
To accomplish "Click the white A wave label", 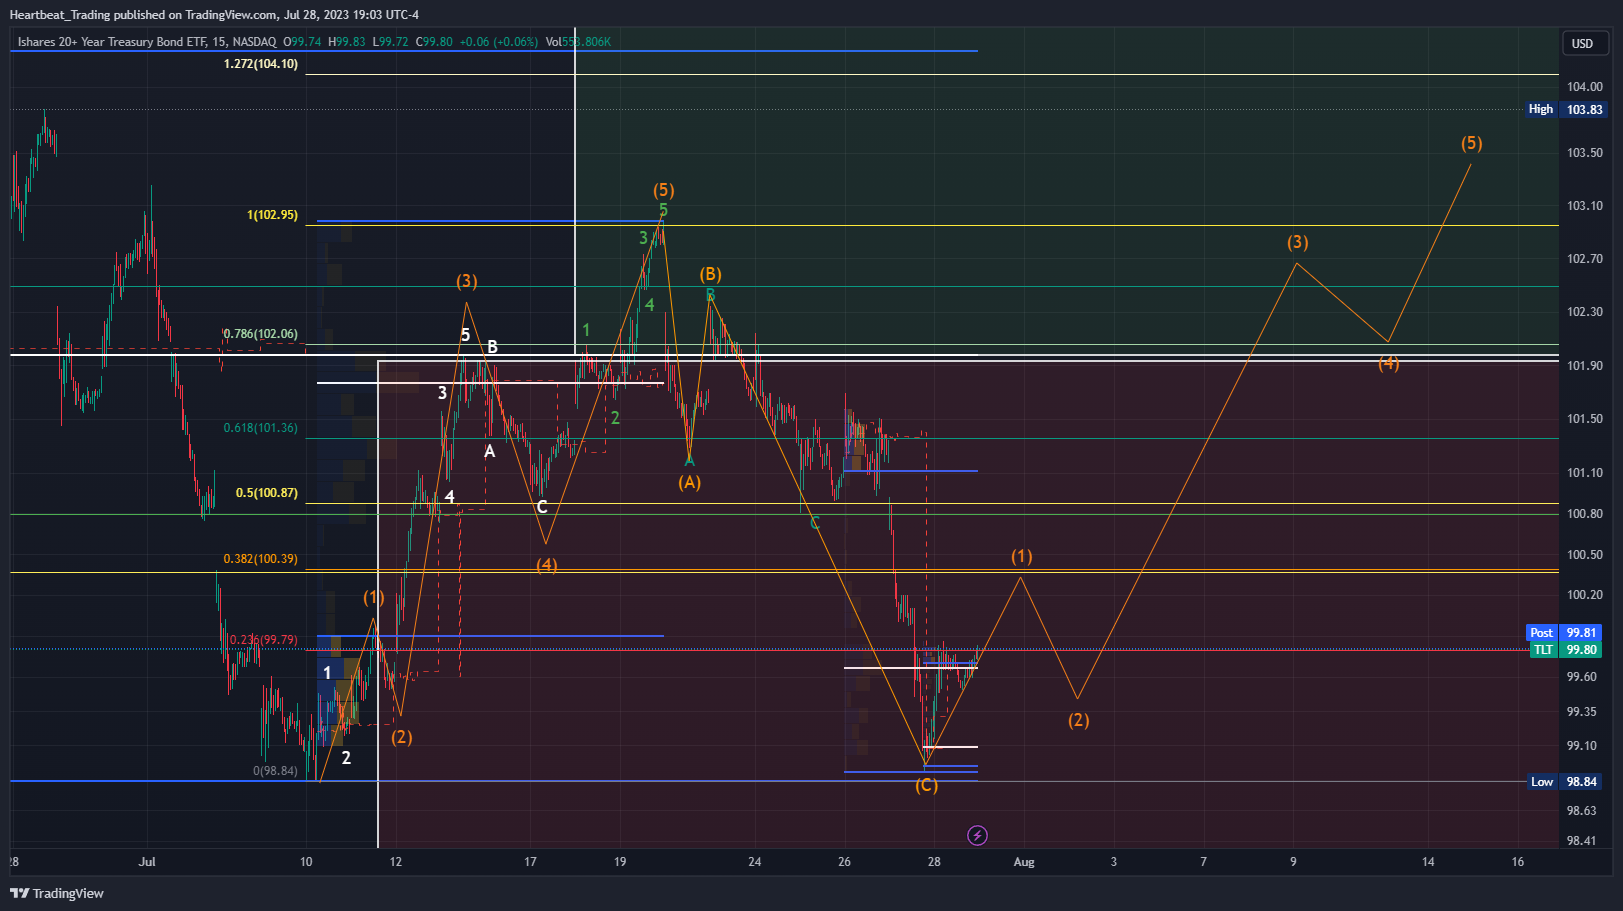I will (490, 451).
